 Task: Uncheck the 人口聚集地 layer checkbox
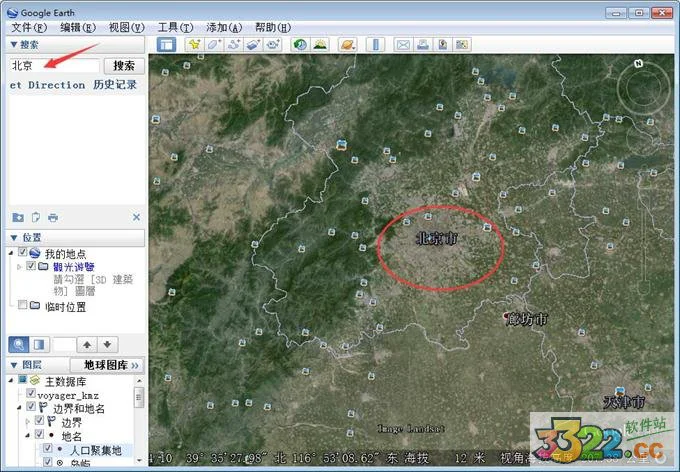(x=48, y=448)
